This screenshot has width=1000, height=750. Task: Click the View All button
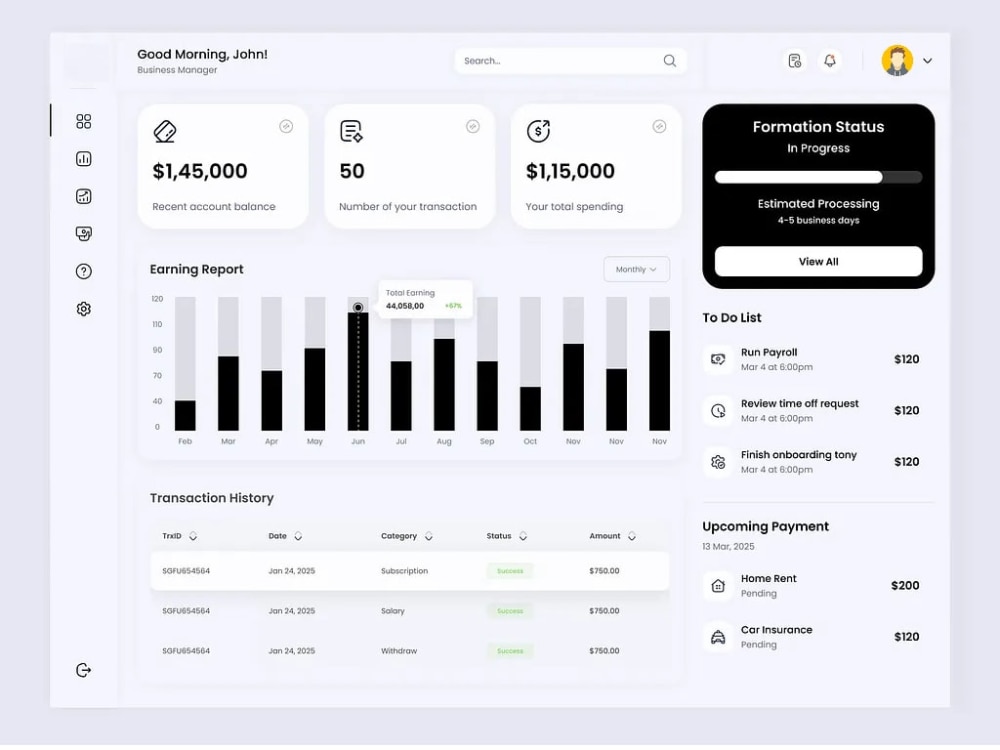818,261
